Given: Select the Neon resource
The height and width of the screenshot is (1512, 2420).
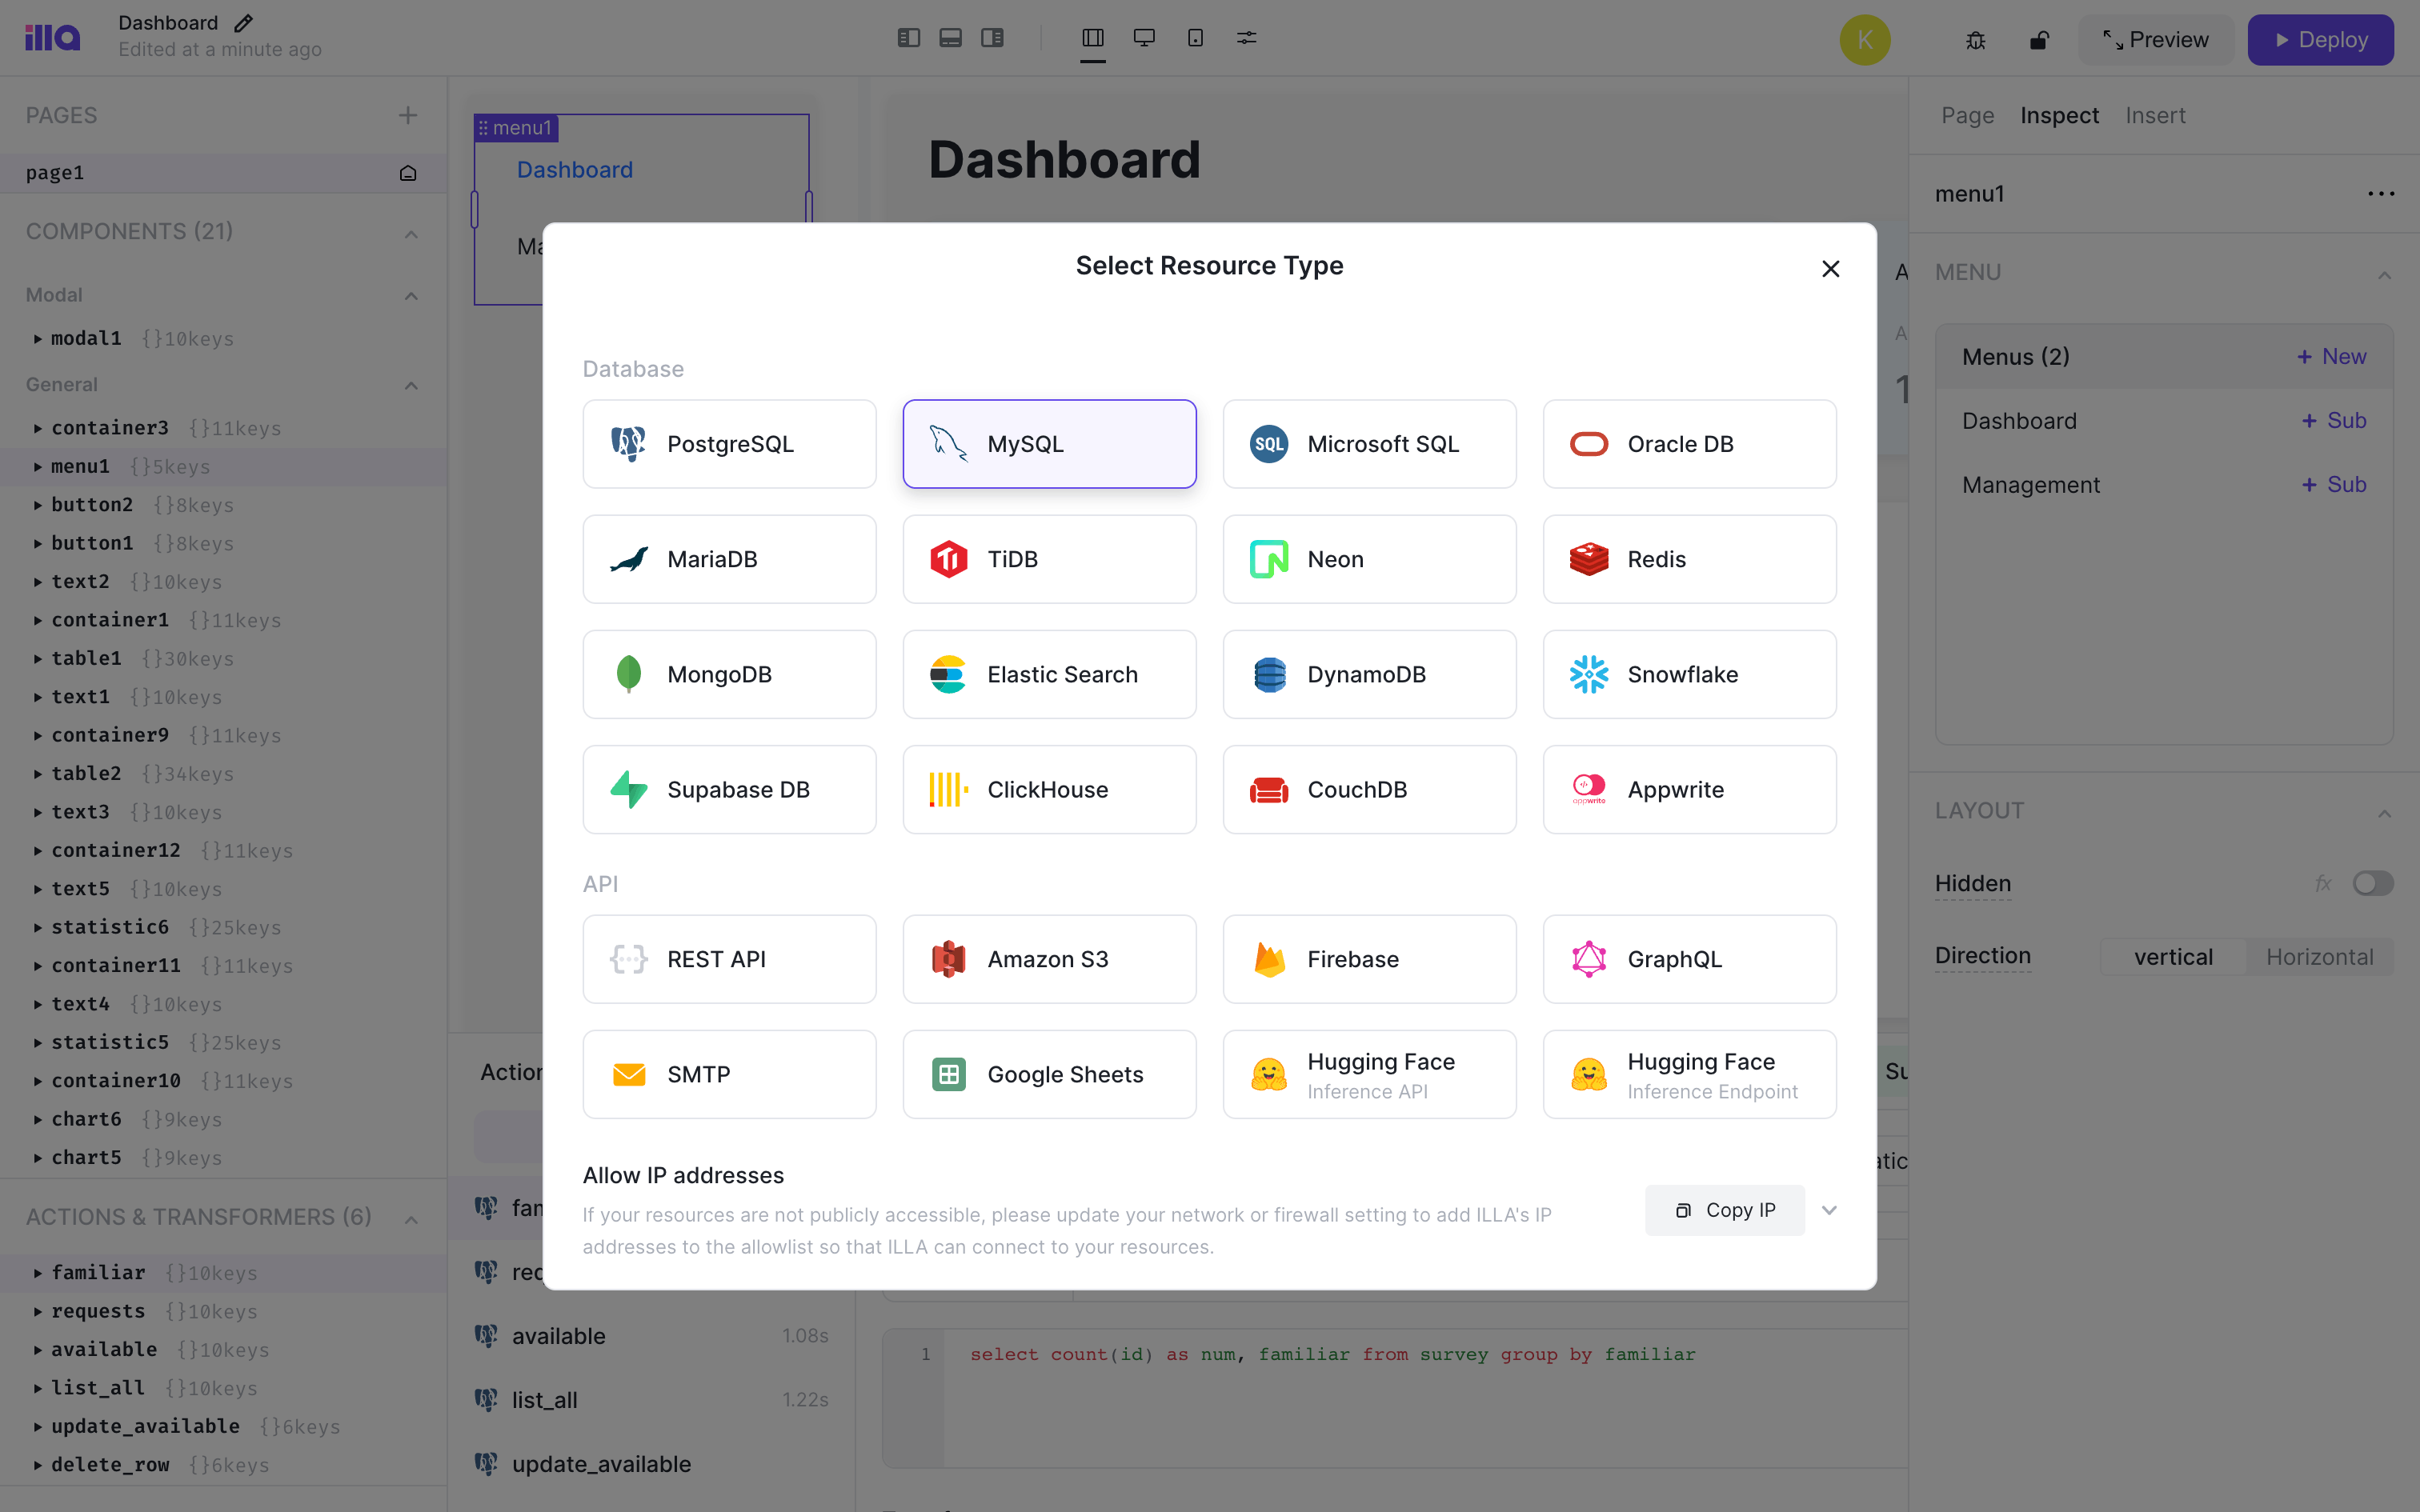Looking at the screenshot, I should click(x=1369, y=559).
